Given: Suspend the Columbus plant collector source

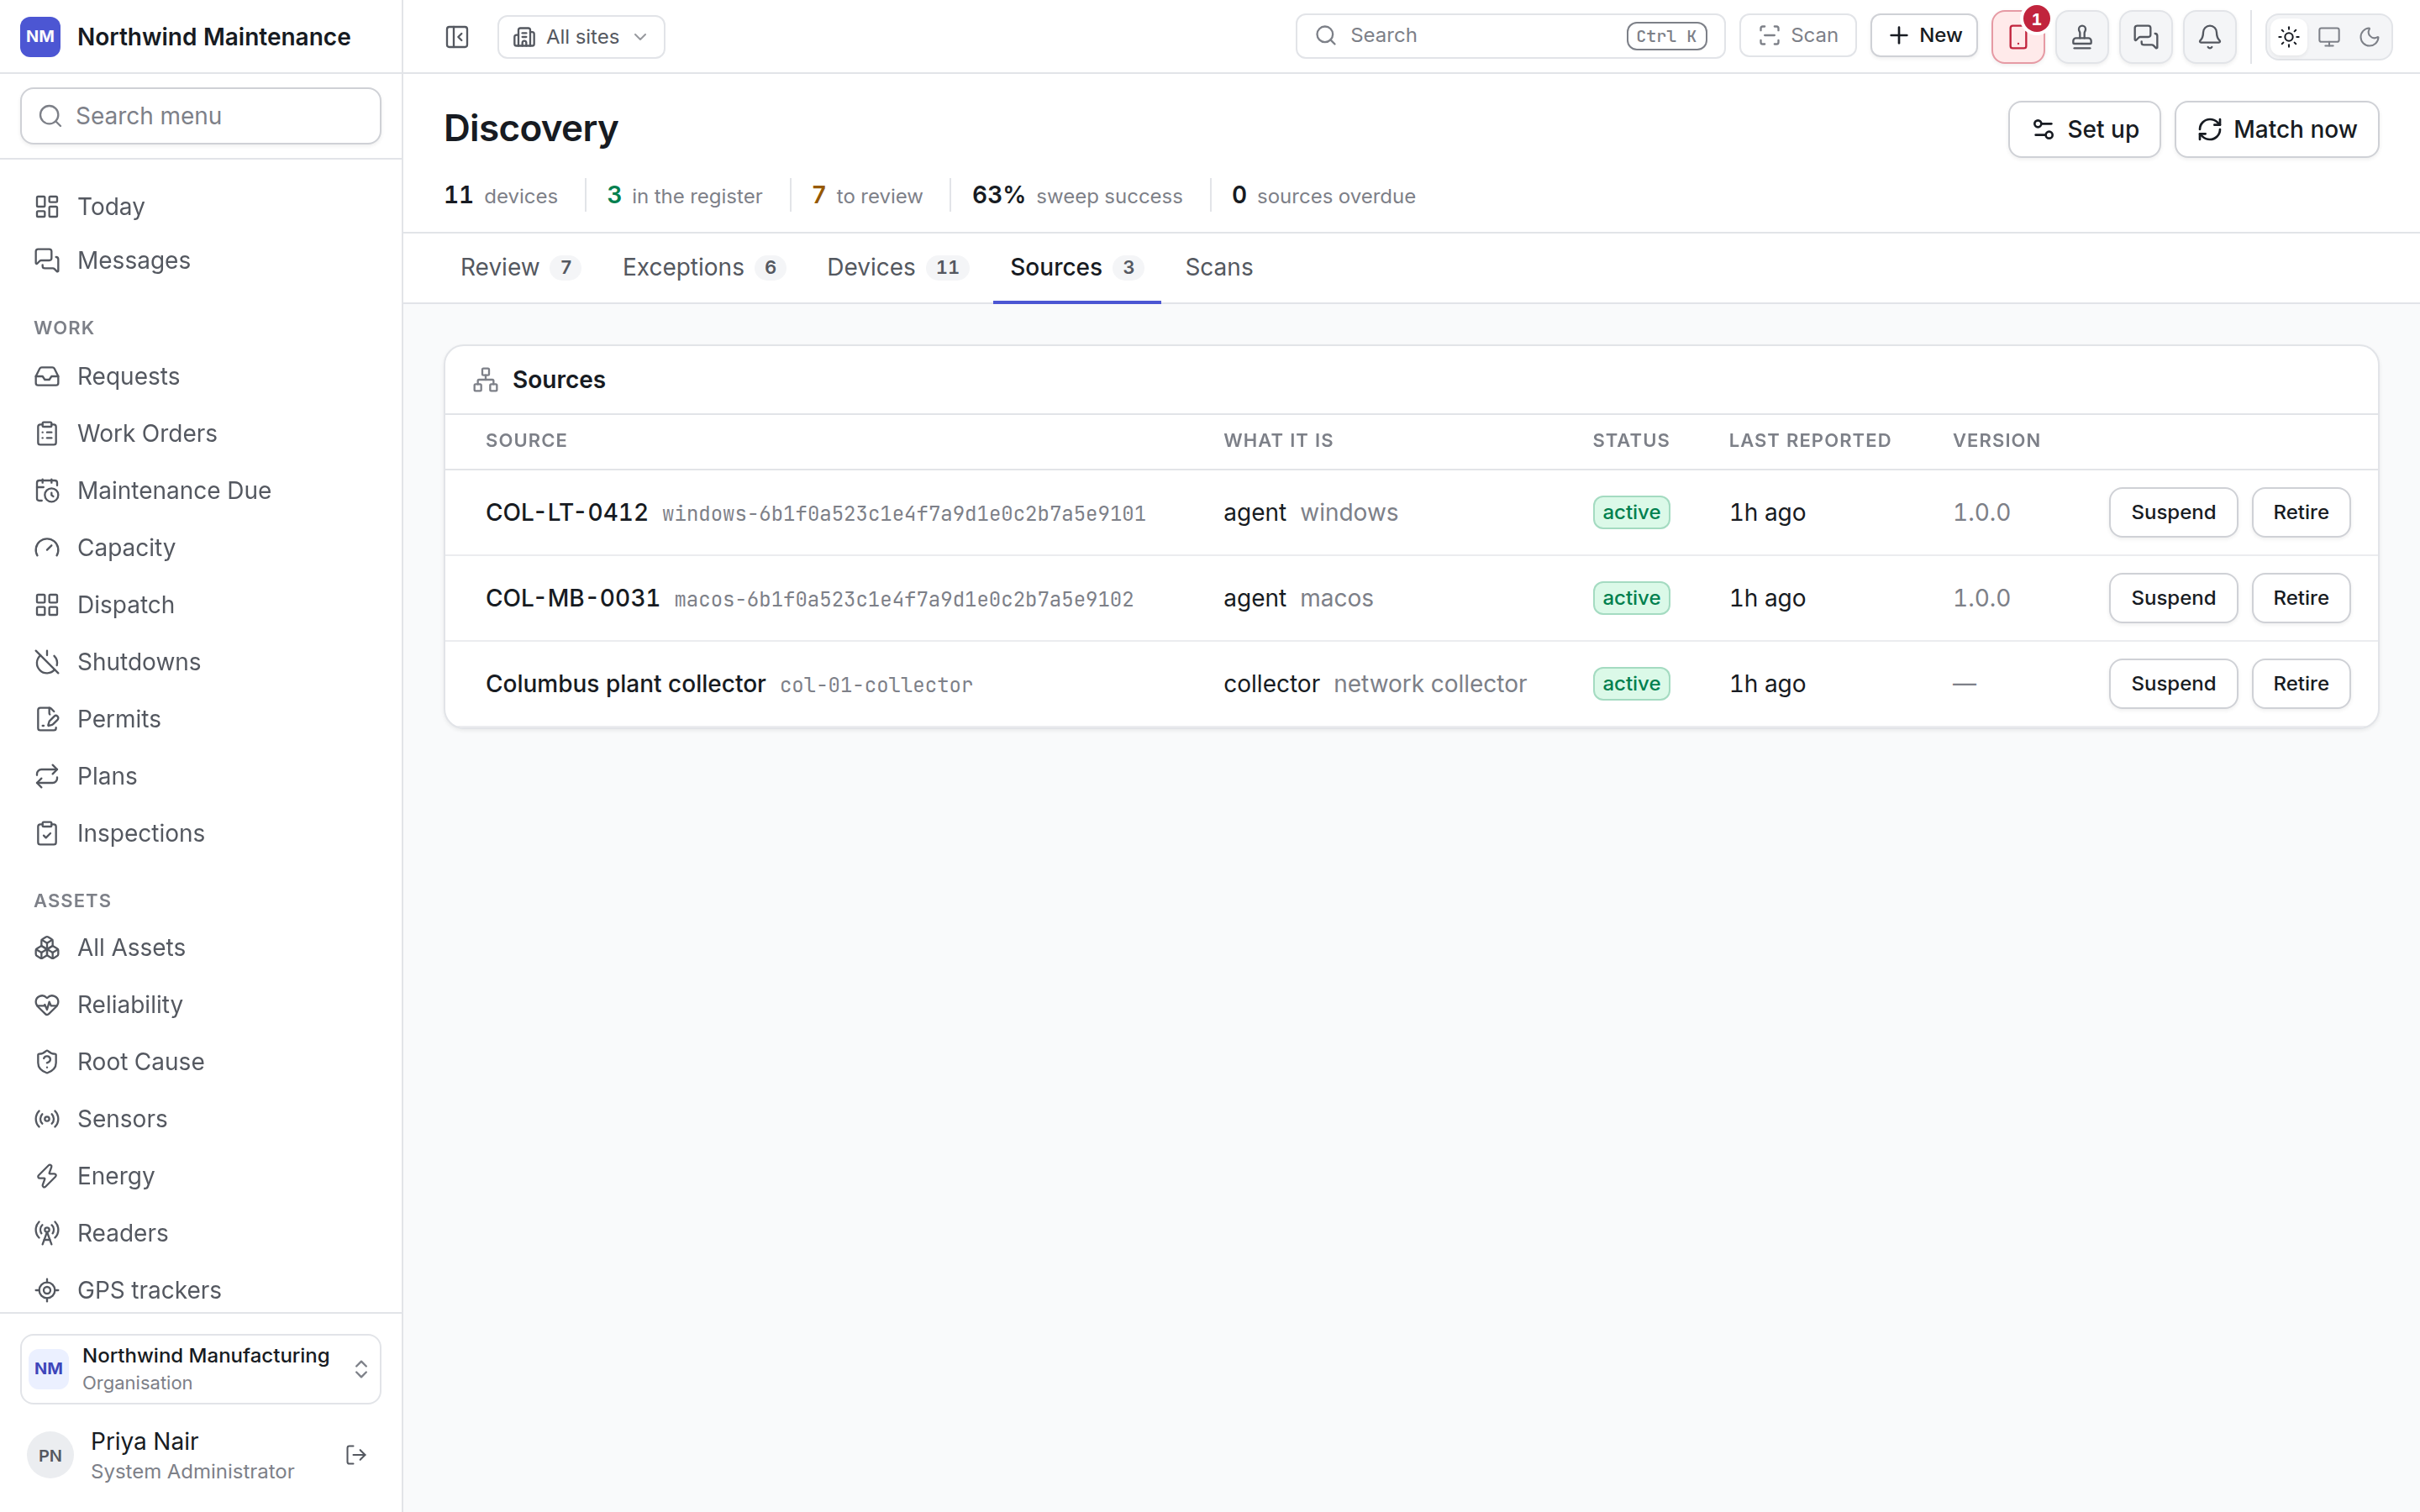Looking at the screenshot, I should point(2173,684).
